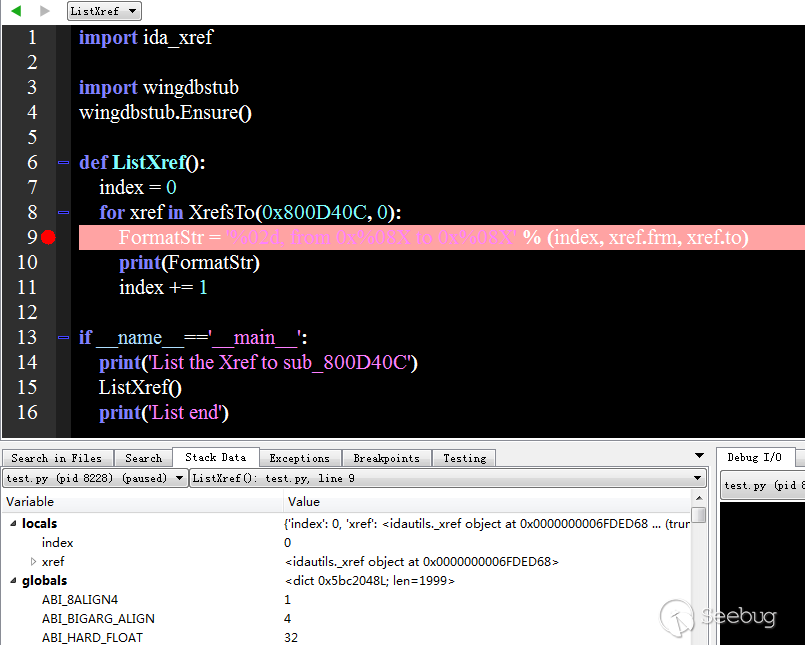Collapse the def ListXref fold marker
This screenshot has height=645, width=805.
[63, 162]
